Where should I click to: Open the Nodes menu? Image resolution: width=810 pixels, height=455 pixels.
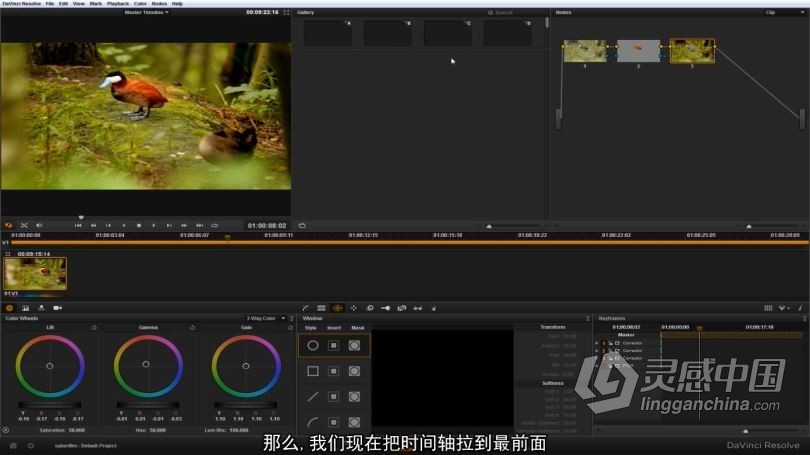[159, 4]
